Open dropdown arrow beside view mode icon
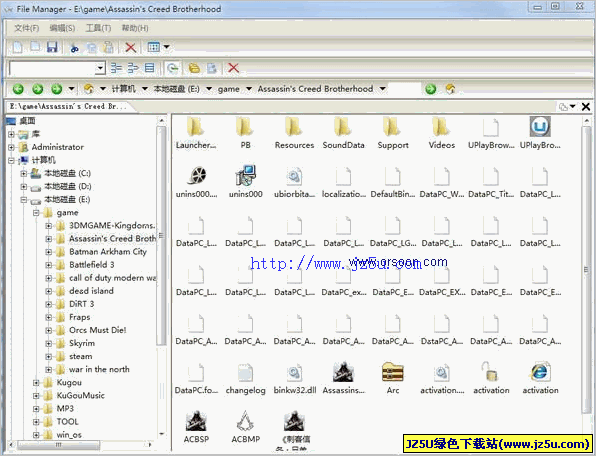This screenshot has height=456, width=596. tap(166, 47)
